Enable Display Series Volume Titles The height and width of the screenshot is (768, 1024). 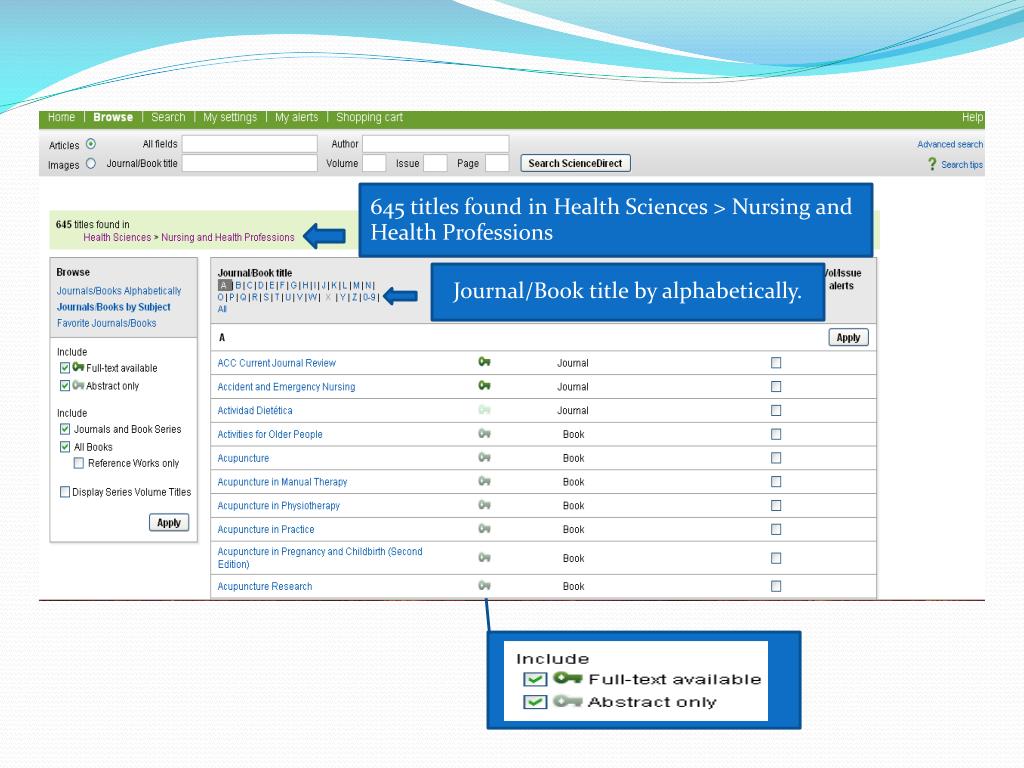click(65, 492)
